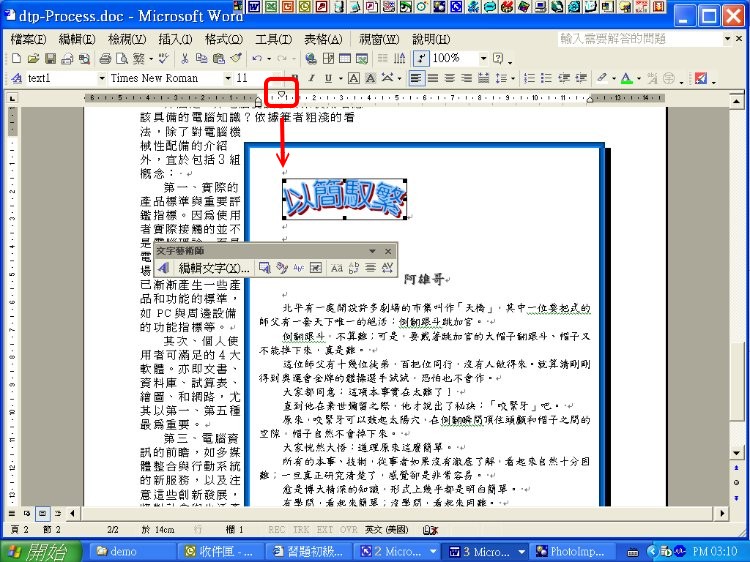This screenshot has width=750, height=562.
Task: Print the document from the toolbar
Action: pyautogui.click(x=105, y=58)
